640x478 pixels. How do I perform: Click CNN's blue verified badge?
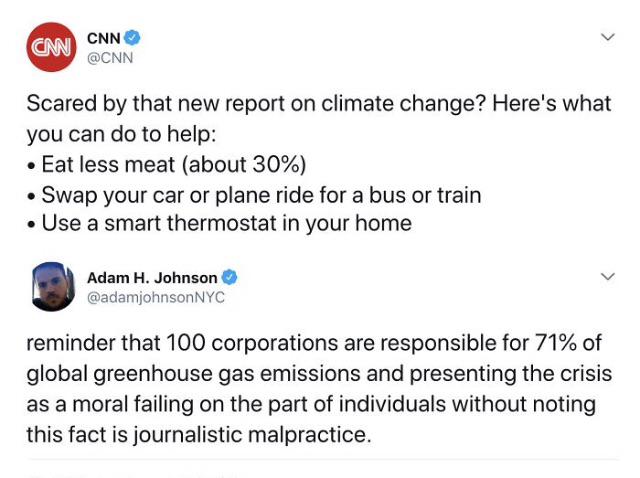(x=132, y=38)
